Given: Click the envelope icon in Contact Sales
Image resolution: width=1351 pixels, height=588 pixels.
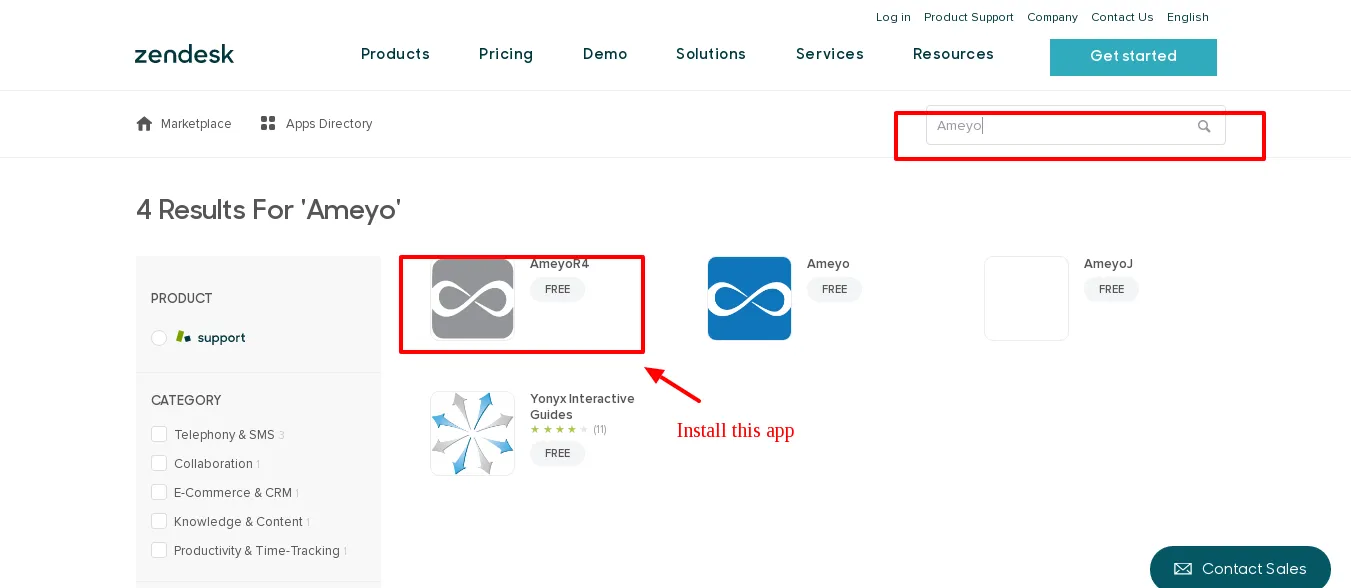Looking at the screenshot, I should tap(1183, 569).
